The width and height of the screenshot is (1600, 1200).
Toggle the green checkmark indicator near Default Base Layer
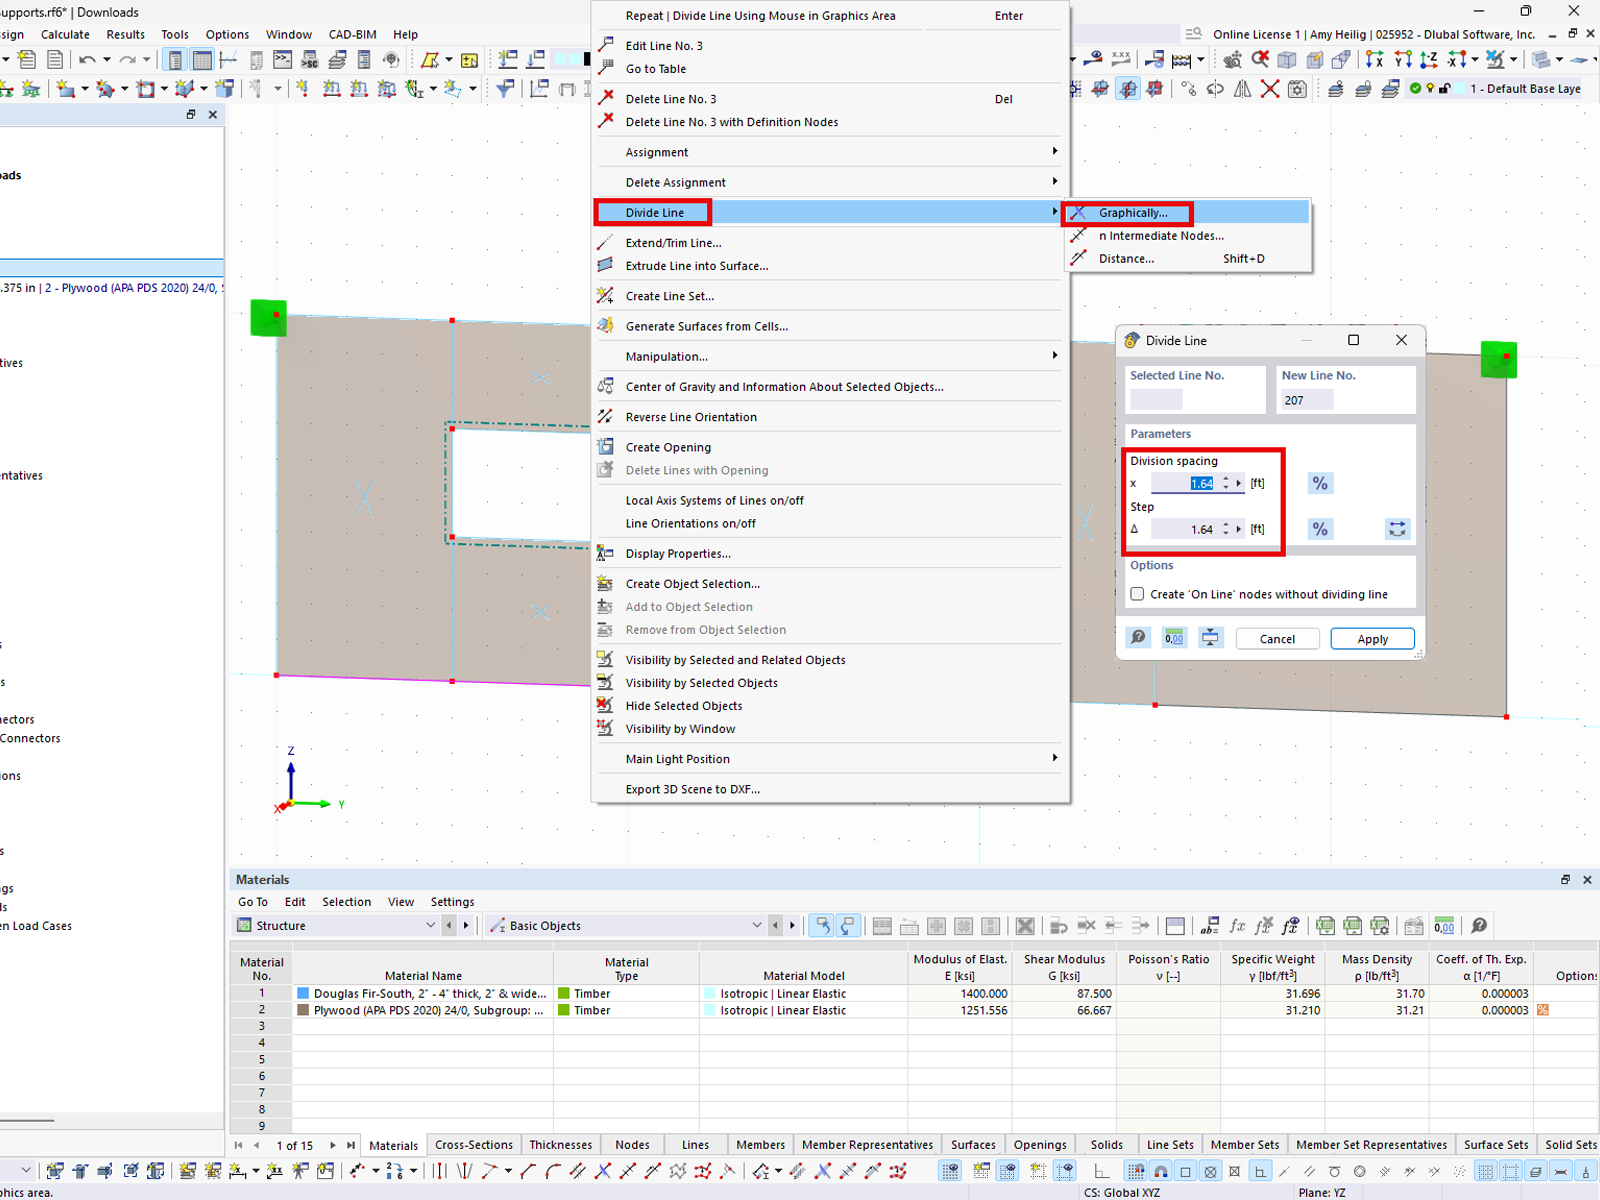(x=1415, y=88)
